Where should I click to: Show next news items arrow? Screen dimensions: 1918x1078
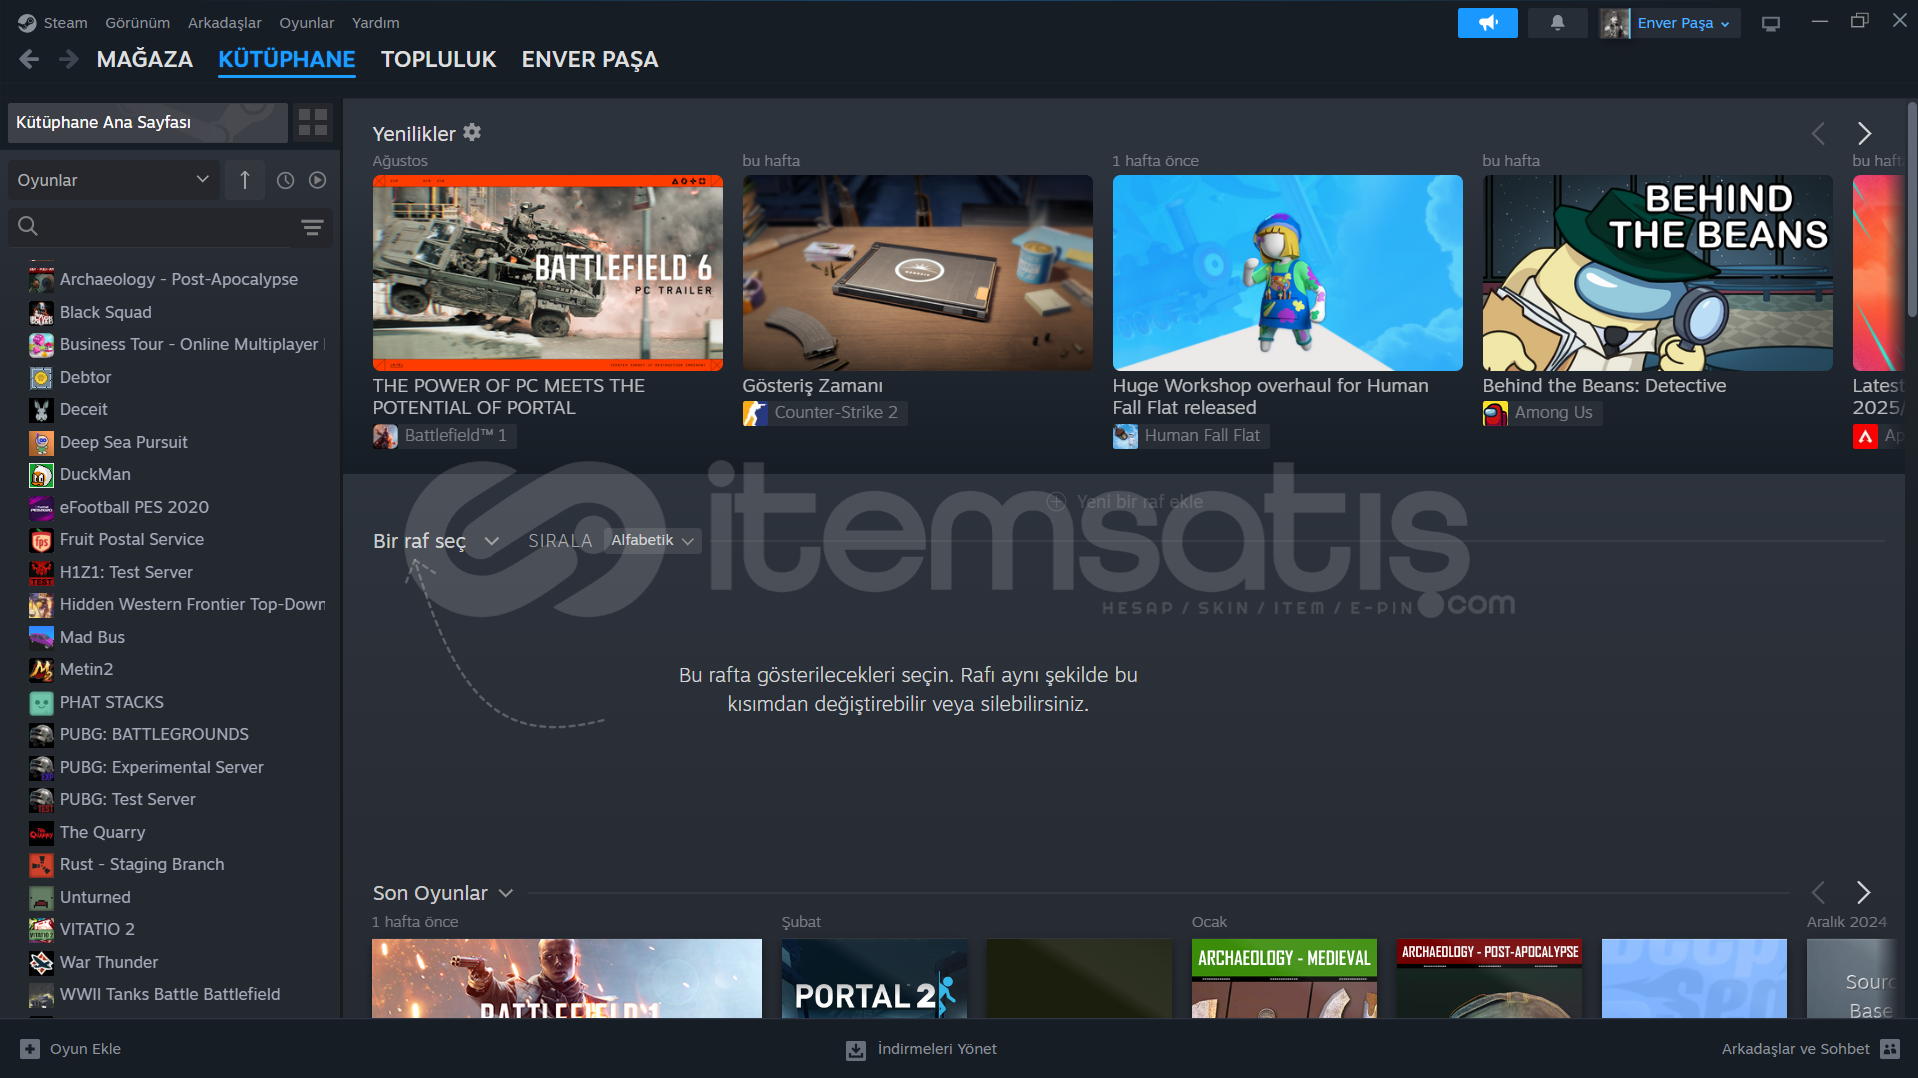[x=1864, y=133]
